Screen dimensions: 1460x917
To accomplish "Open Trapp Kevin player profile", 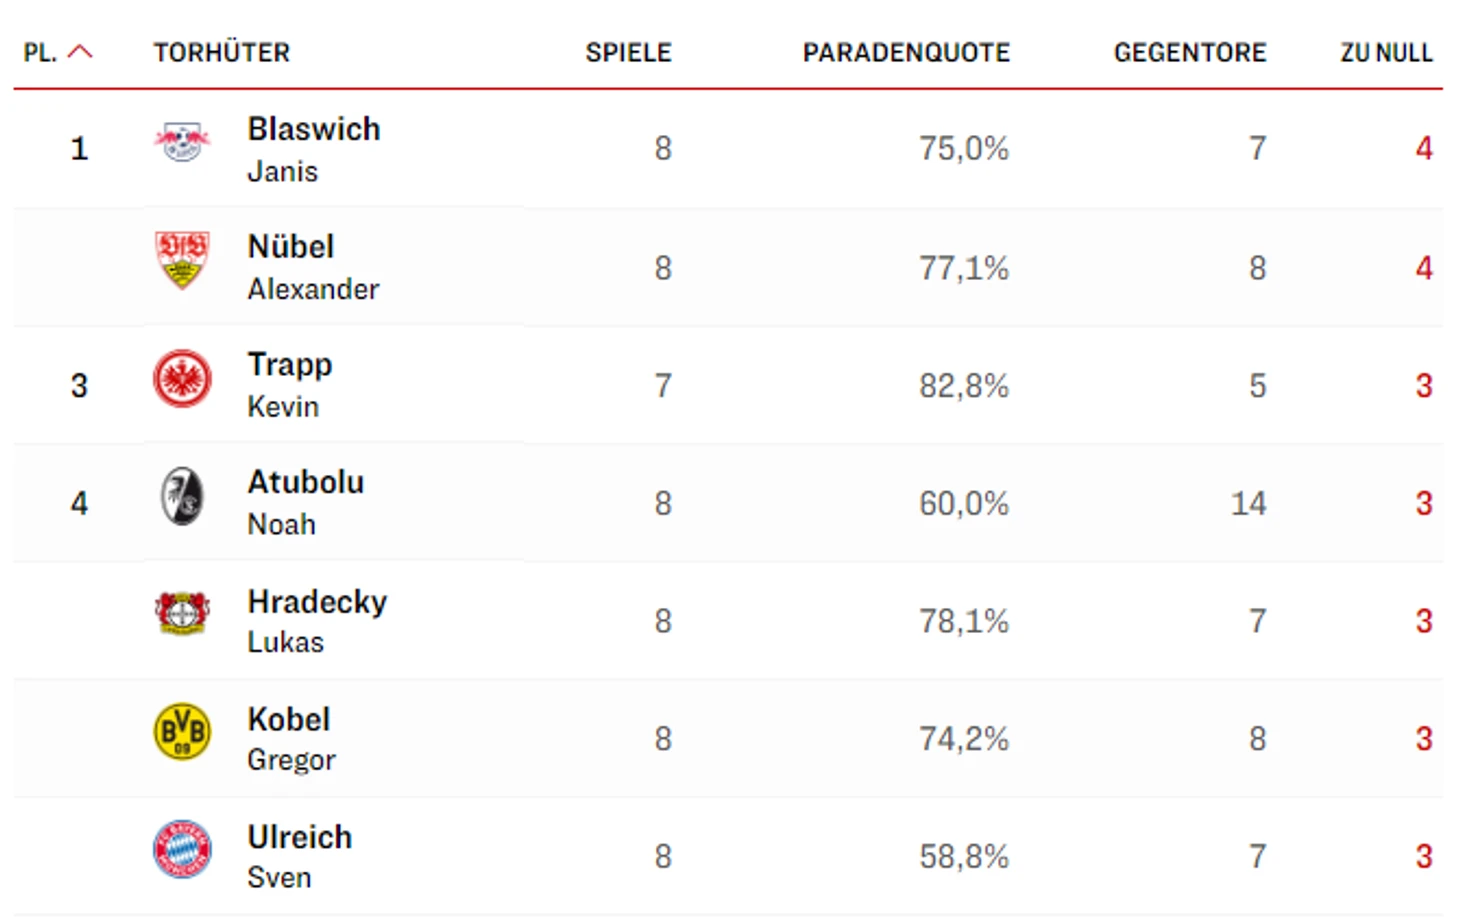I will point(290,385).
